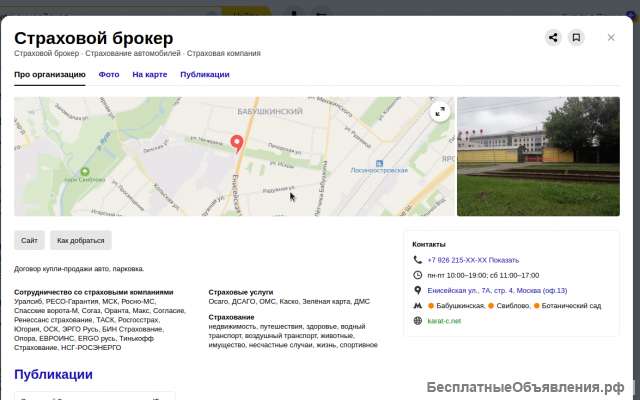
Task: Expand the map to fullscreen
Action: coord(440,111)
